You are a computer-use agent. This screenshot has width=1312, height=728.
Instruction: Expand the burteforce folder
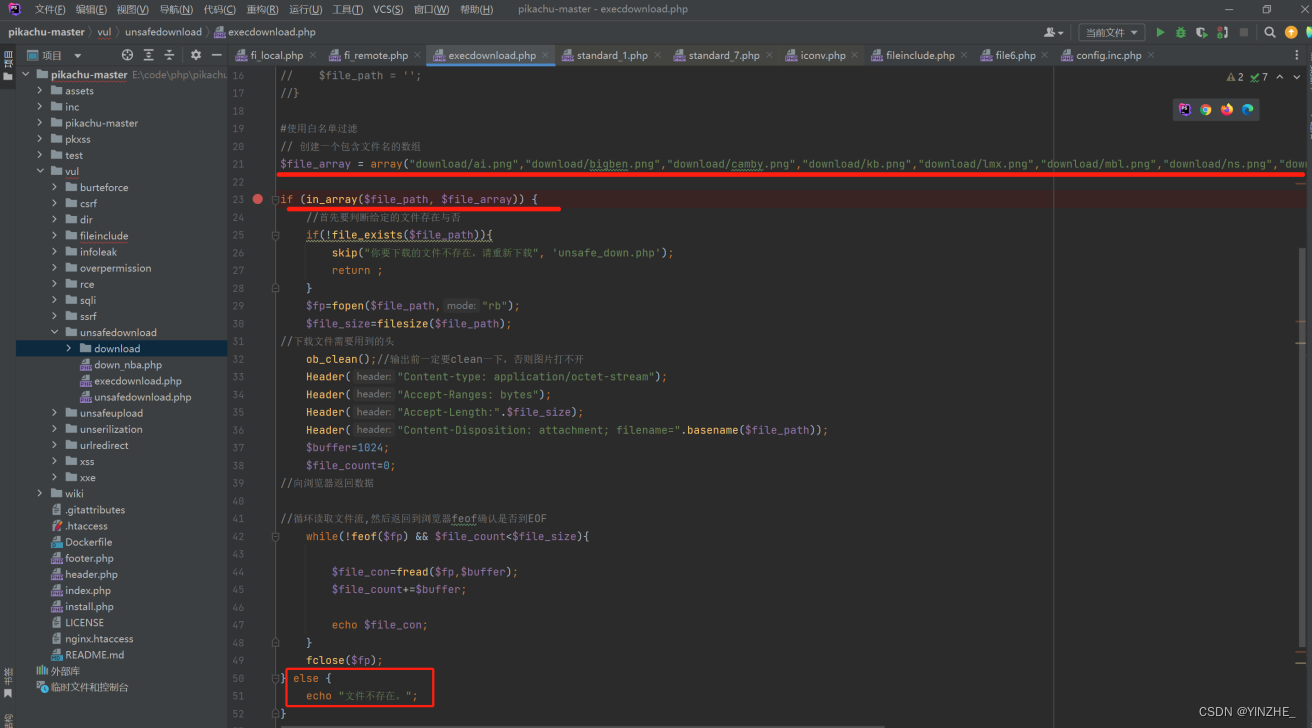coord(54,187)
